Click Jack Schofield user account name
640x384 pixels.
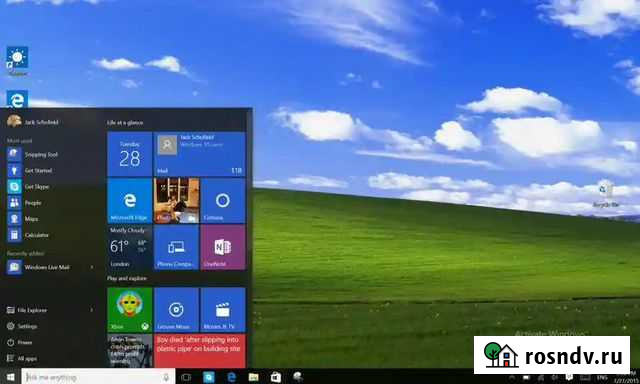pyautogui.click(x=41, y=122)
